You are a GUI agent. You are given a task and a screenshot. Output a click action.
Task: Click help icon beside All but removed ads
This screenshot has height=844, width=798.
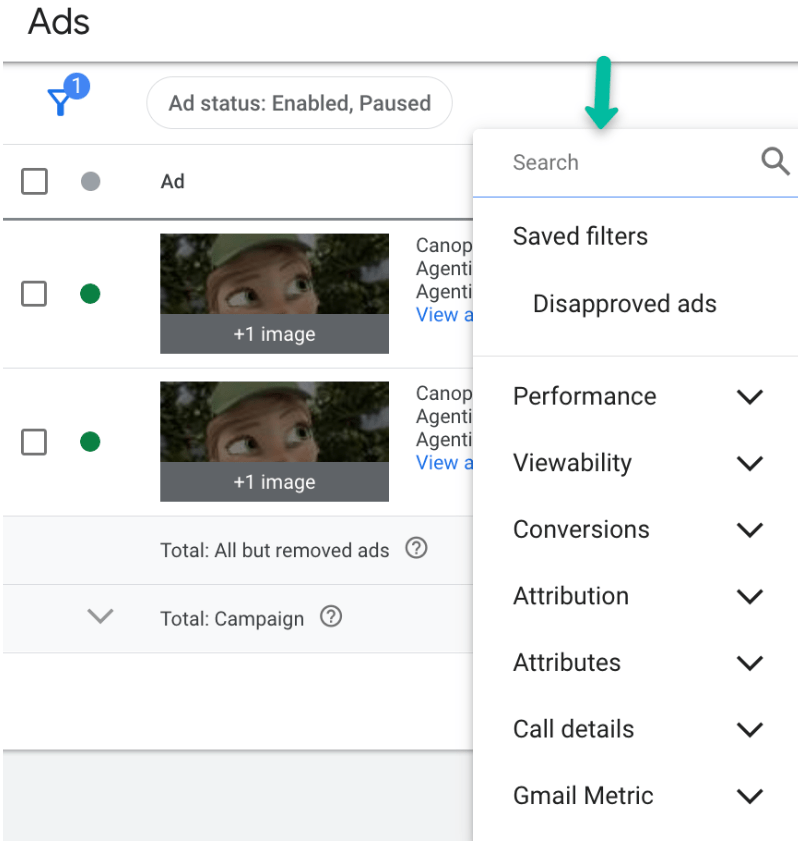tap(416, 549)
